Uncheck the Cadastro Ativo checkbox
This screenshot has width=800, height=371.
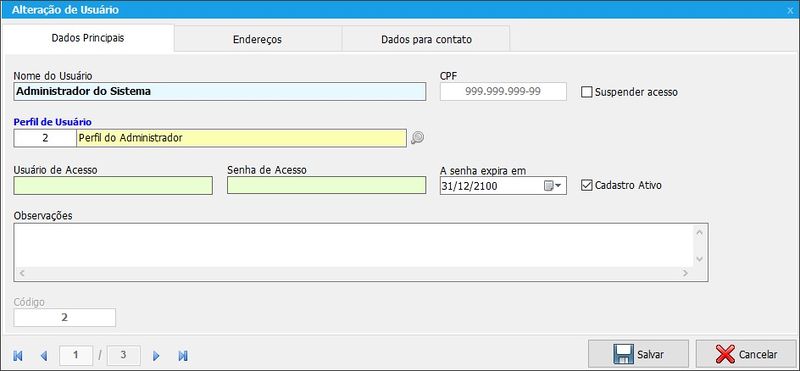586,185
